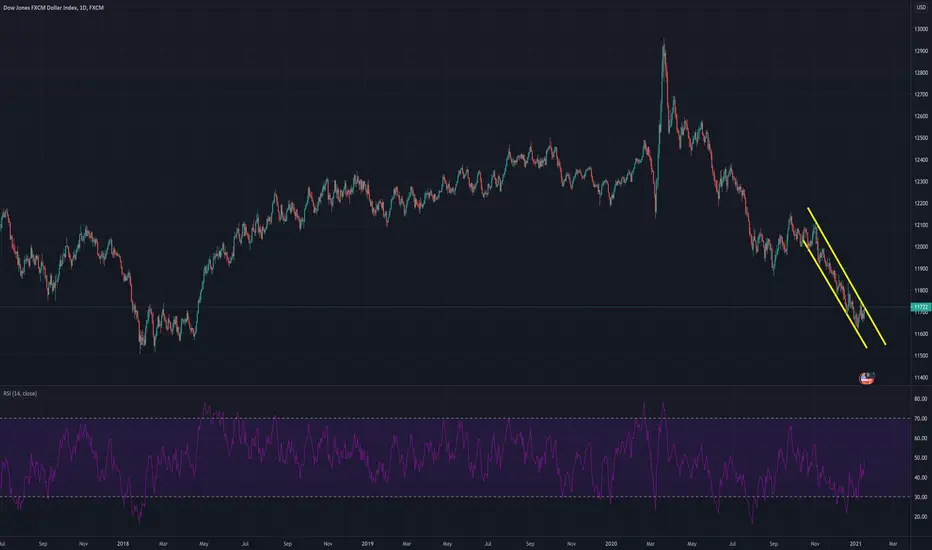Click the 11800 price axis label
The image size is (932, 550).
[921, 291]
